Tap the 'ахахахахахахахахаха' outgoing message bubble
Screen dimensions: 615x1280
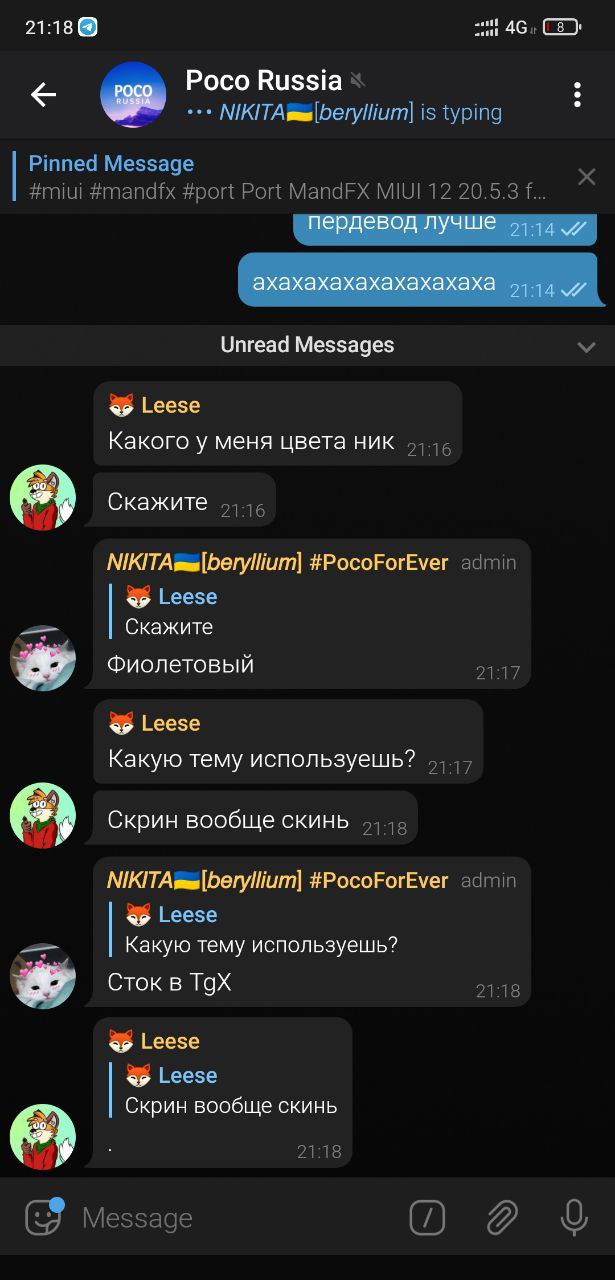(x=421, y=281)
